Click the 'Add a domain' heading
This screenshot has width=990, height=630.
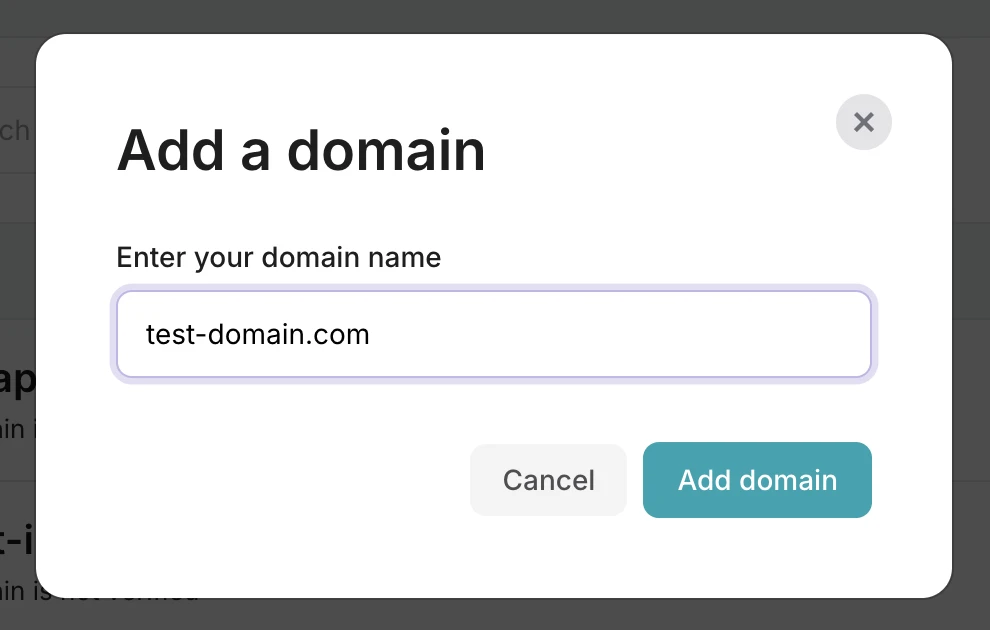click(x=301, y=151)
